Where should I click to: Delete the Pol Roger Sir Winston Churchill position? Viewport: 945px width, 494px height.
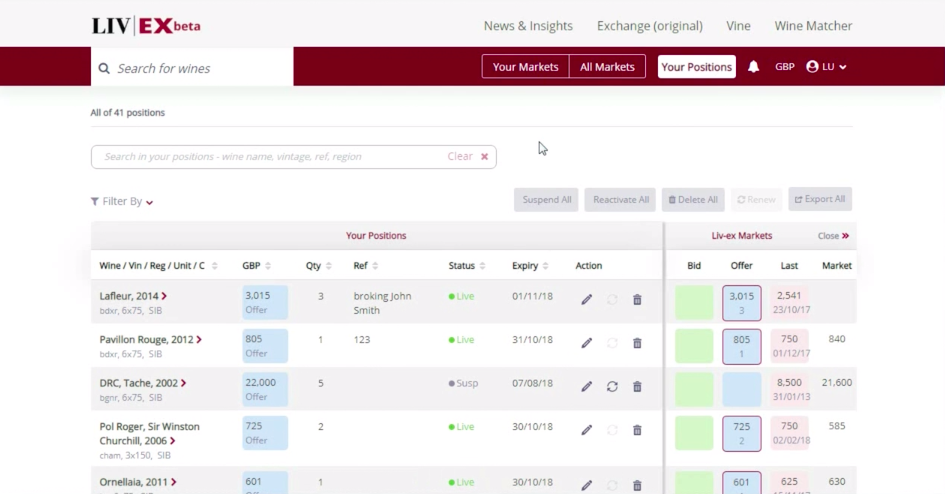(x=637, y=430)
